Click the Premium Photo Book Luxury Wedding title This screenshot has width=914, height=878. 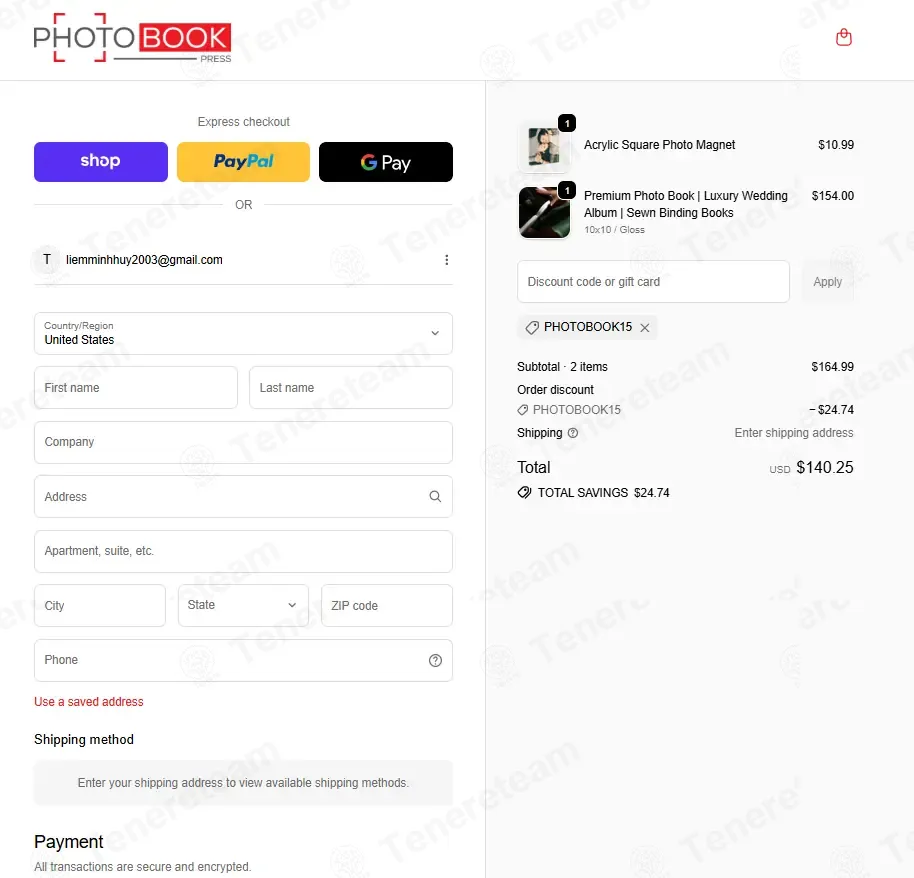(x=686, y=204)
